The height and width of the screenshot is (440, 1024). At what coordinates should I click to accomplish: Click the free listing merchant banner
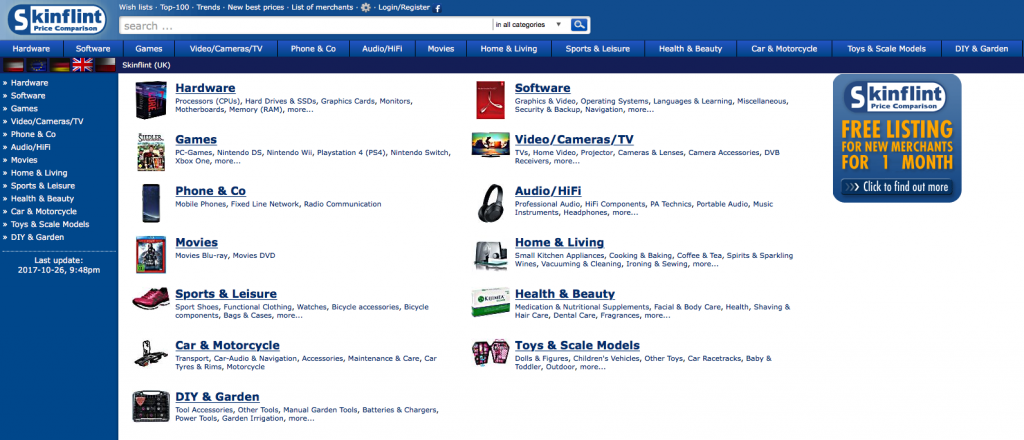(897, 138)
